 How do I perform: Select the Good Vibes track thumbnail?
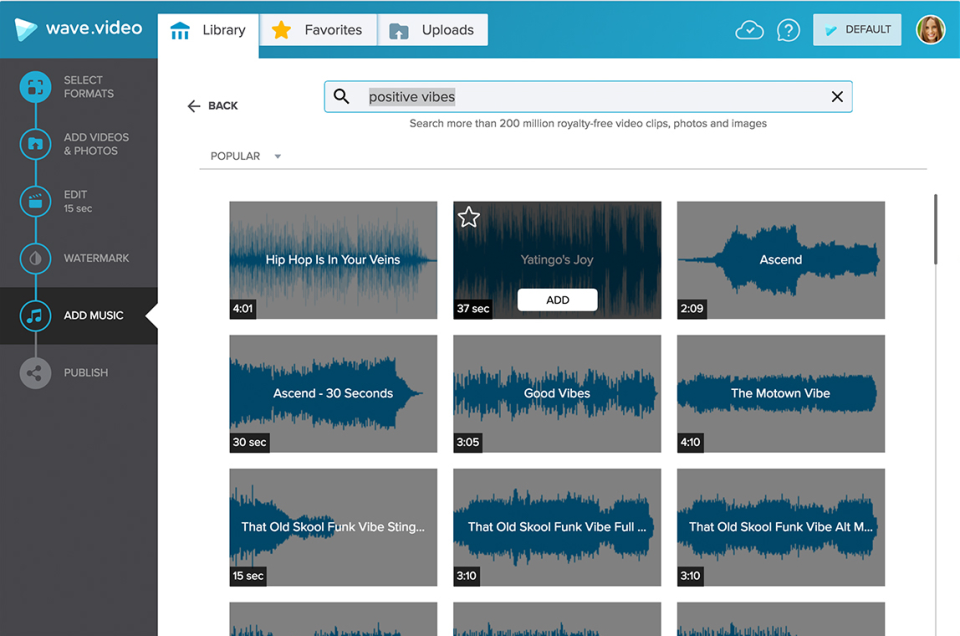[557, 393]
